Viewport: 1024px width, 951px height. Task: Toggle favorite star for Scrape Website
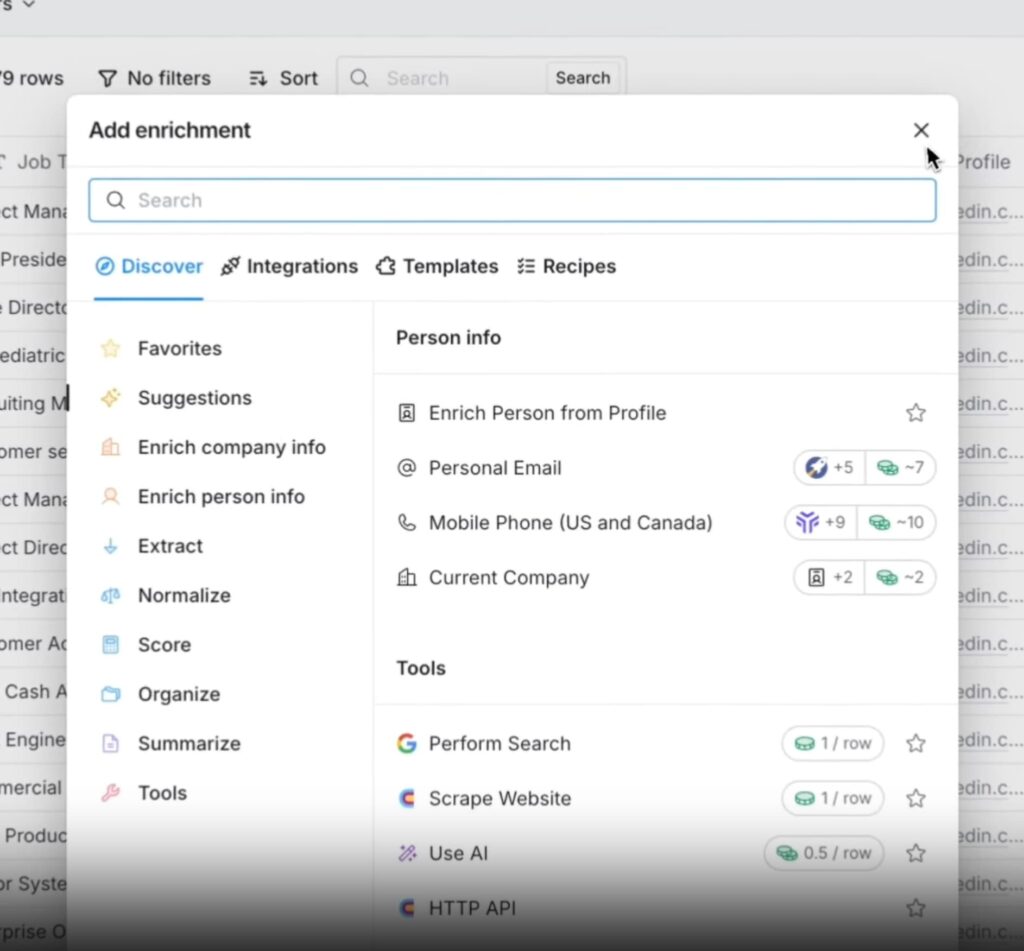click(x=915, y=798)
